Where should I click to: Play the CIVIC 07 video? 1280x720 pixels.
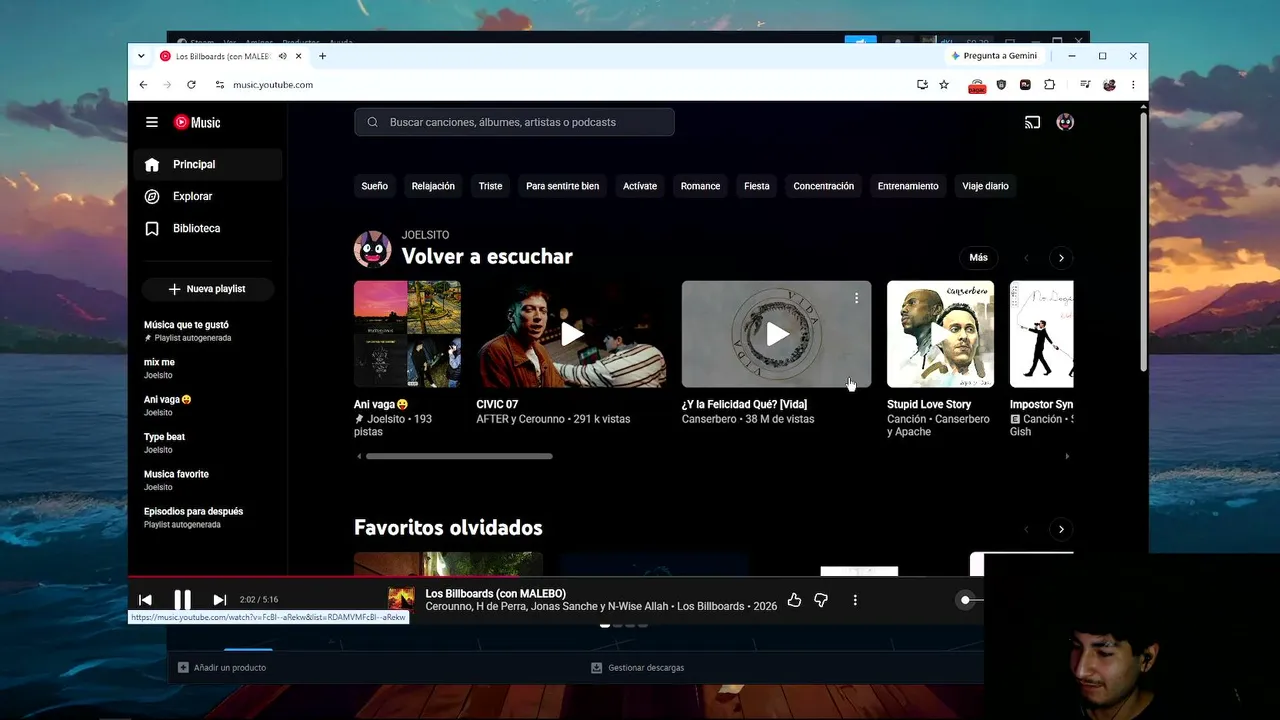point(572,334)
